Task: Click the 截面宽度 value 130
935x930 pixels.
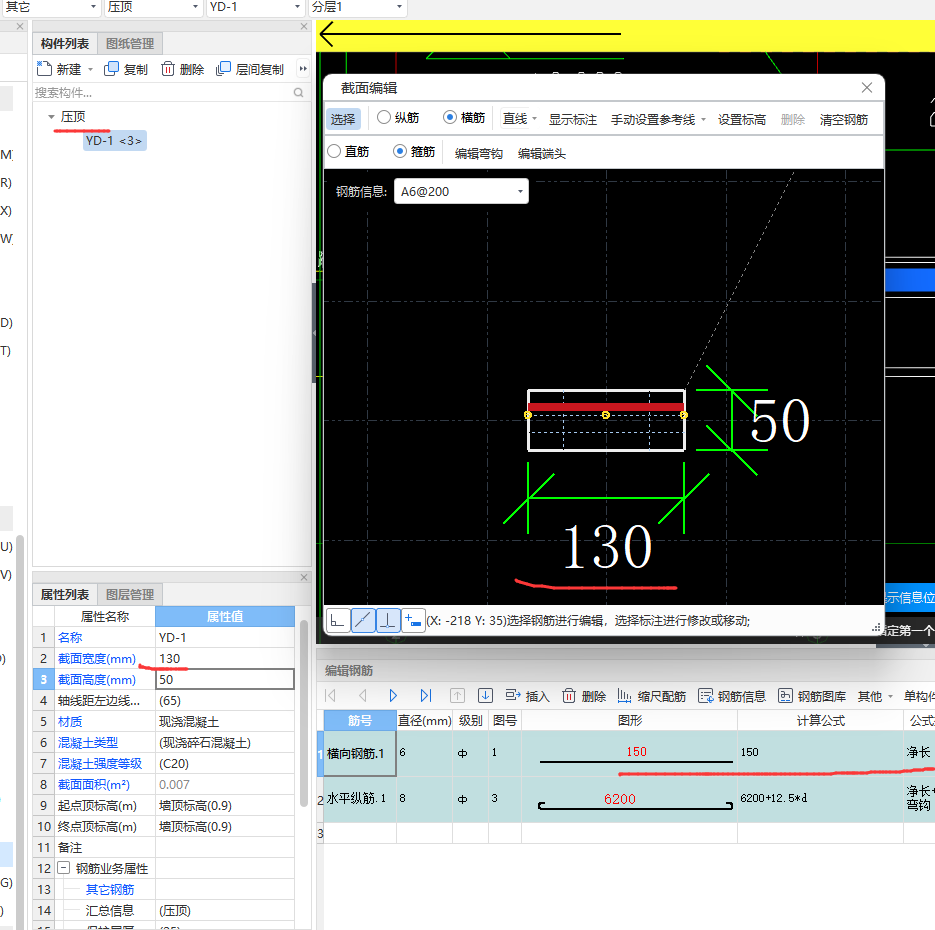Action: pyautogui.click(x=225, y=658)
